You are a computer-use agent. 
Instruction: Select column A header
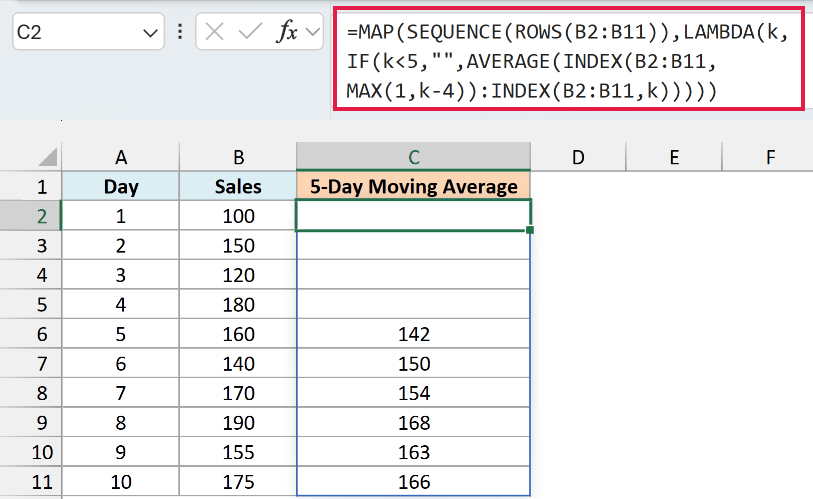tap(121, 157)
